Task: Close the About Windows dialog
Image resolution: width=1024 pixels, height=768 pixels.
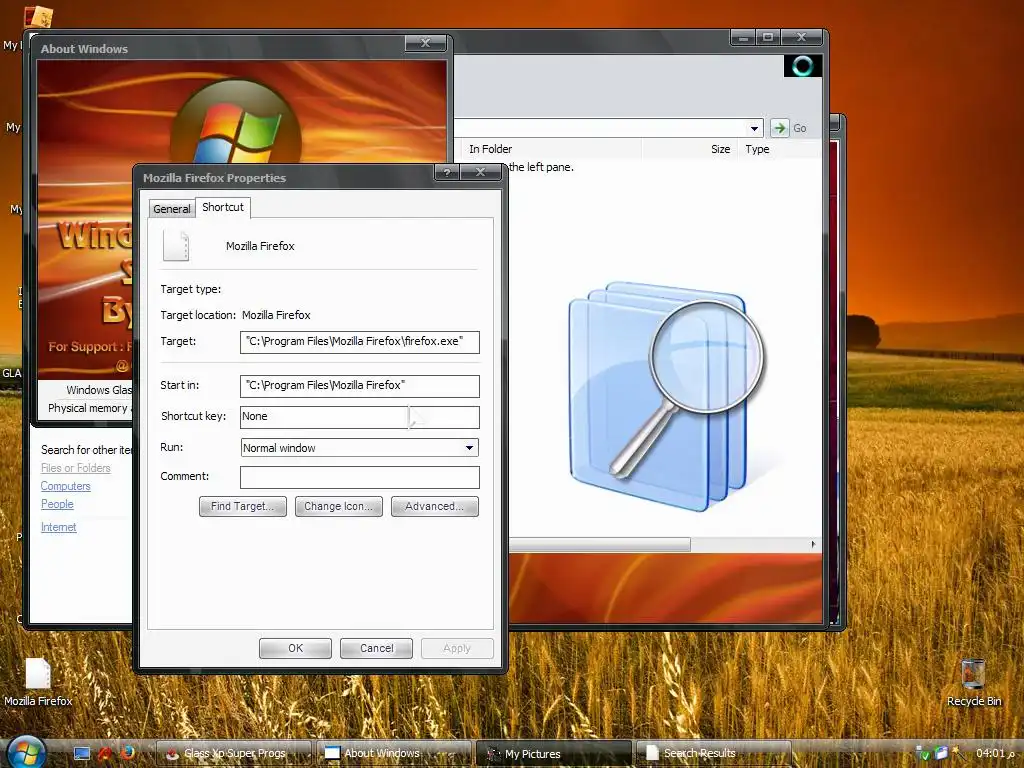Action: 425,43
